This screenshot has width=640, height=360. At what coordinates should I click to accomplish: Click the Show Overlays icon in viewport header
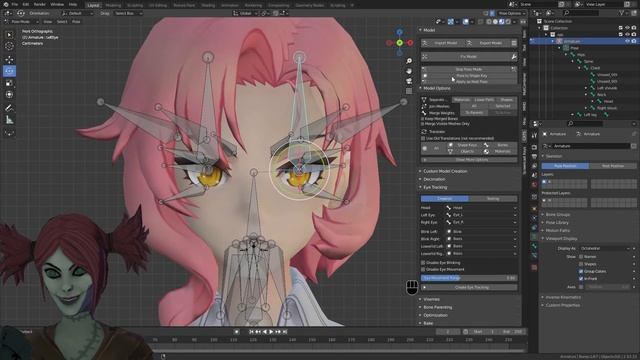tap(466, 22)
